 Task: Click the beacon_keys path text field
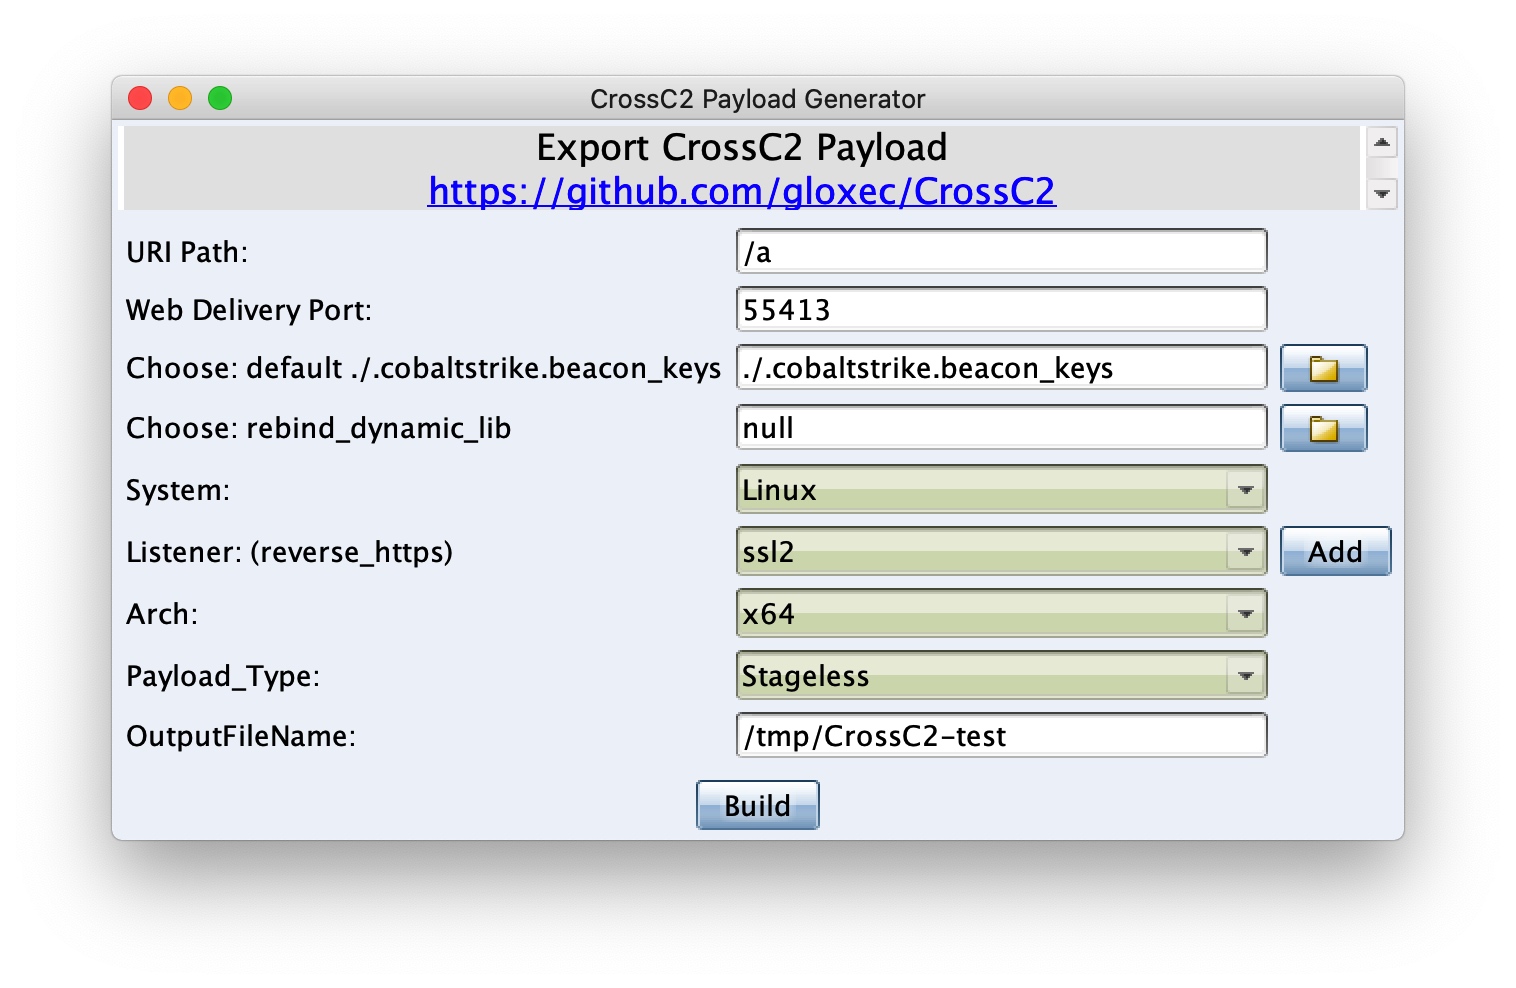pos(1001,368)
